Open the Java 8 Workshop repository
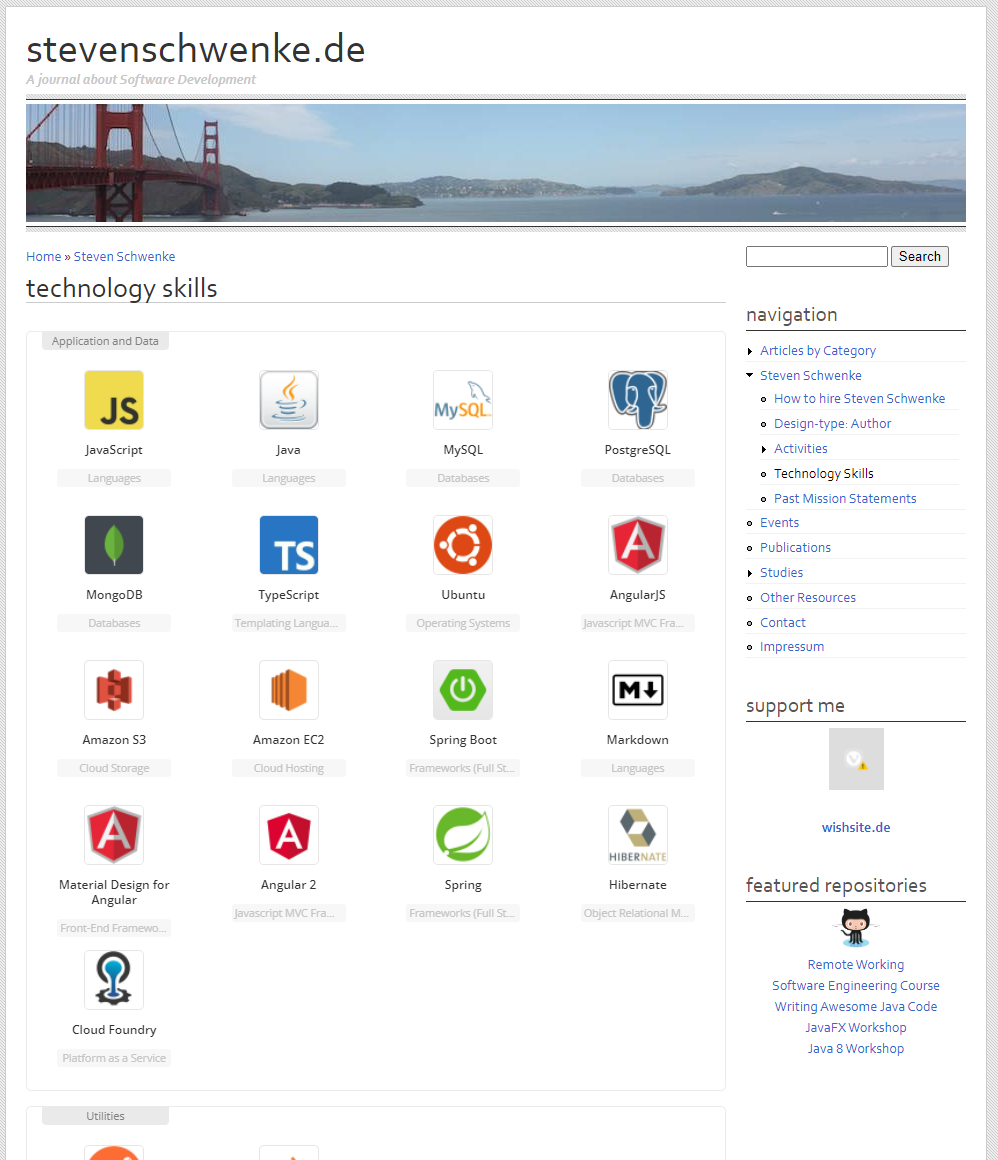 [856, 1048]
